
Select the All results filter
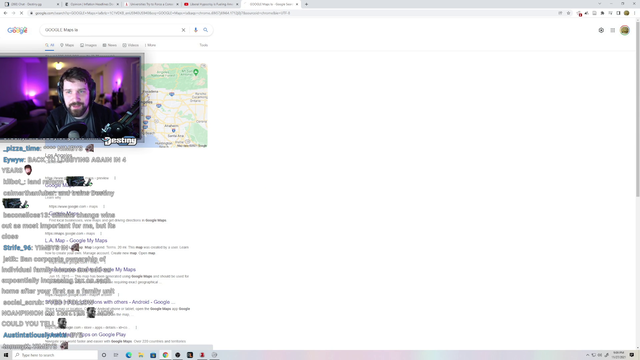[49, 45]
